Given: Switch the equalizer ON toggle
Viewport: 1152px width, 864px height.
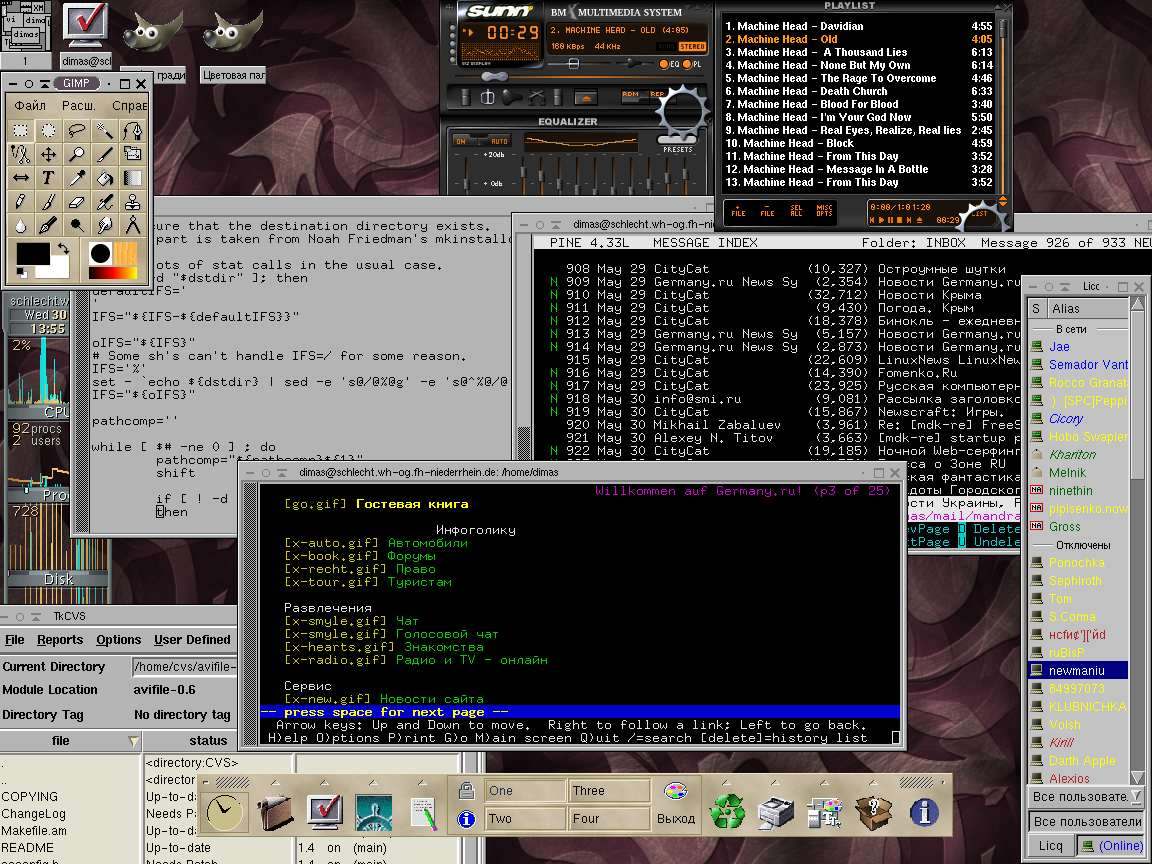Looking at the screenshot, I should pyautogui.click(x=461, y=141).
